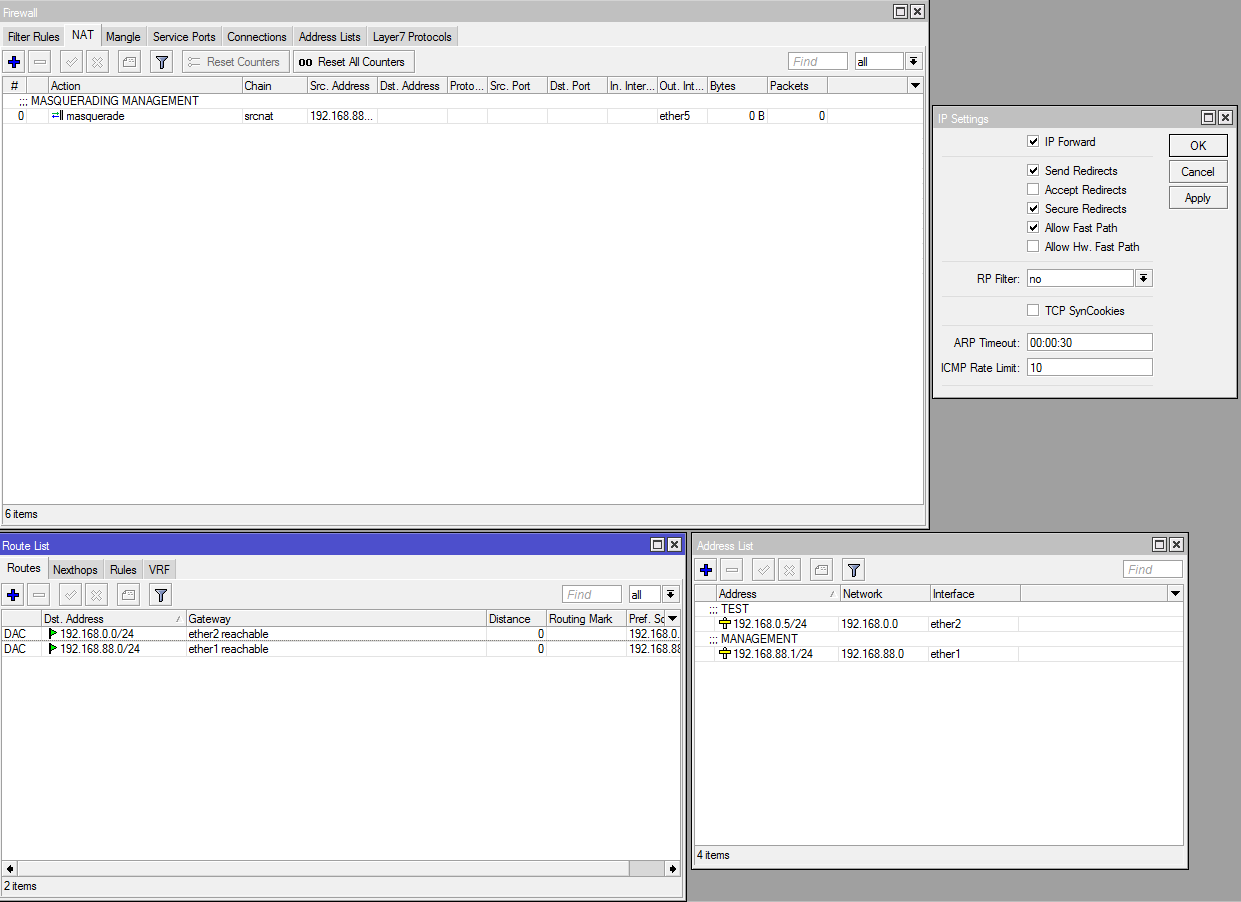Switch to Rules tab in Route List
The height and width of the screenshot is (902, 1241).
pyautogui.click(x=123, y=570)
